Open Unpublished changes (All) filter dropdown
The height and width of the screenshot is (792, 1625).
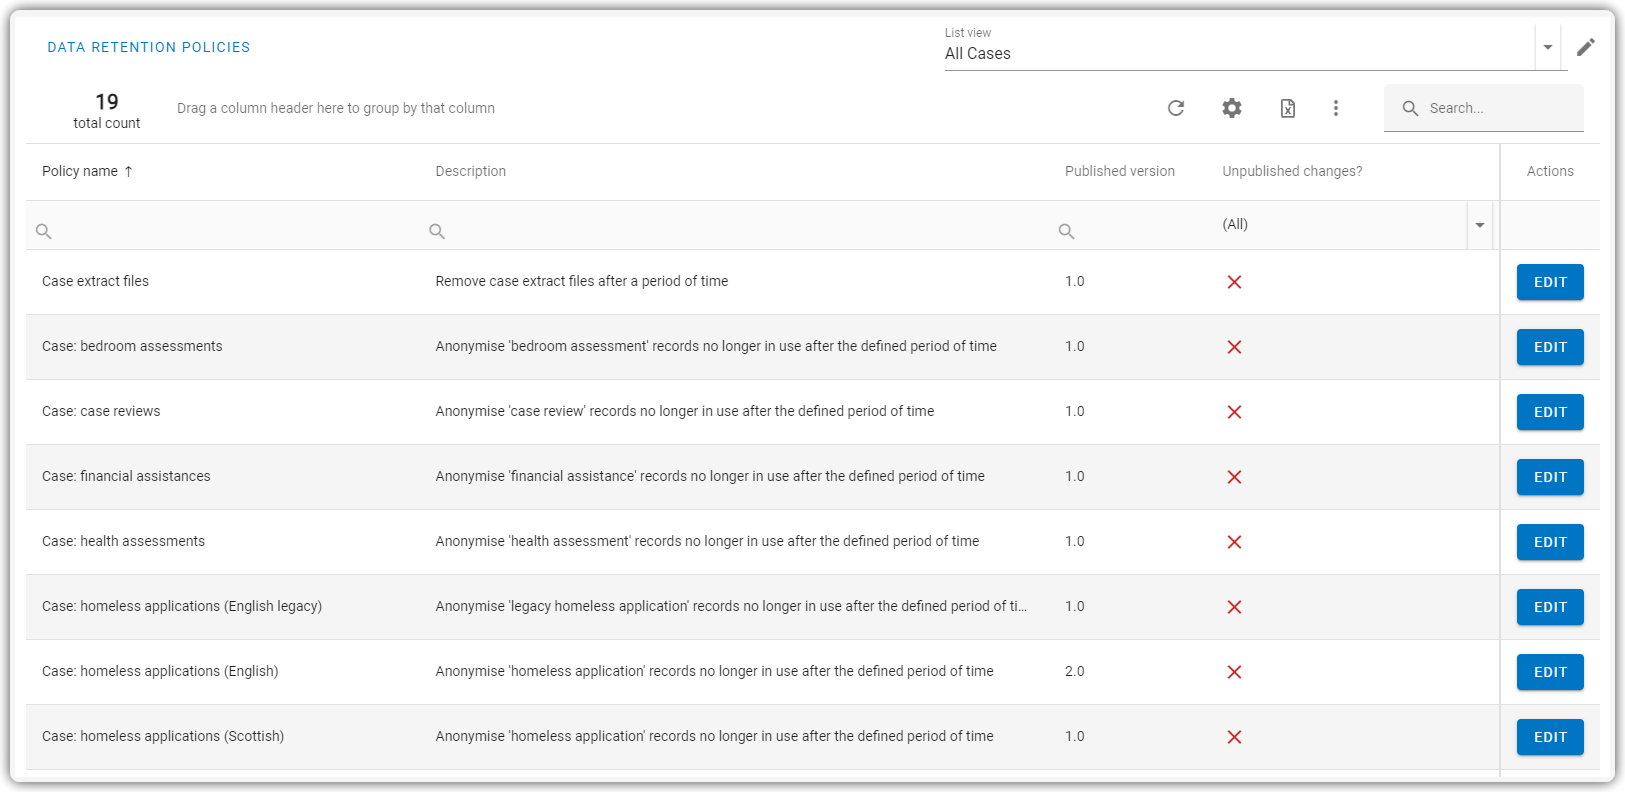1480,225
